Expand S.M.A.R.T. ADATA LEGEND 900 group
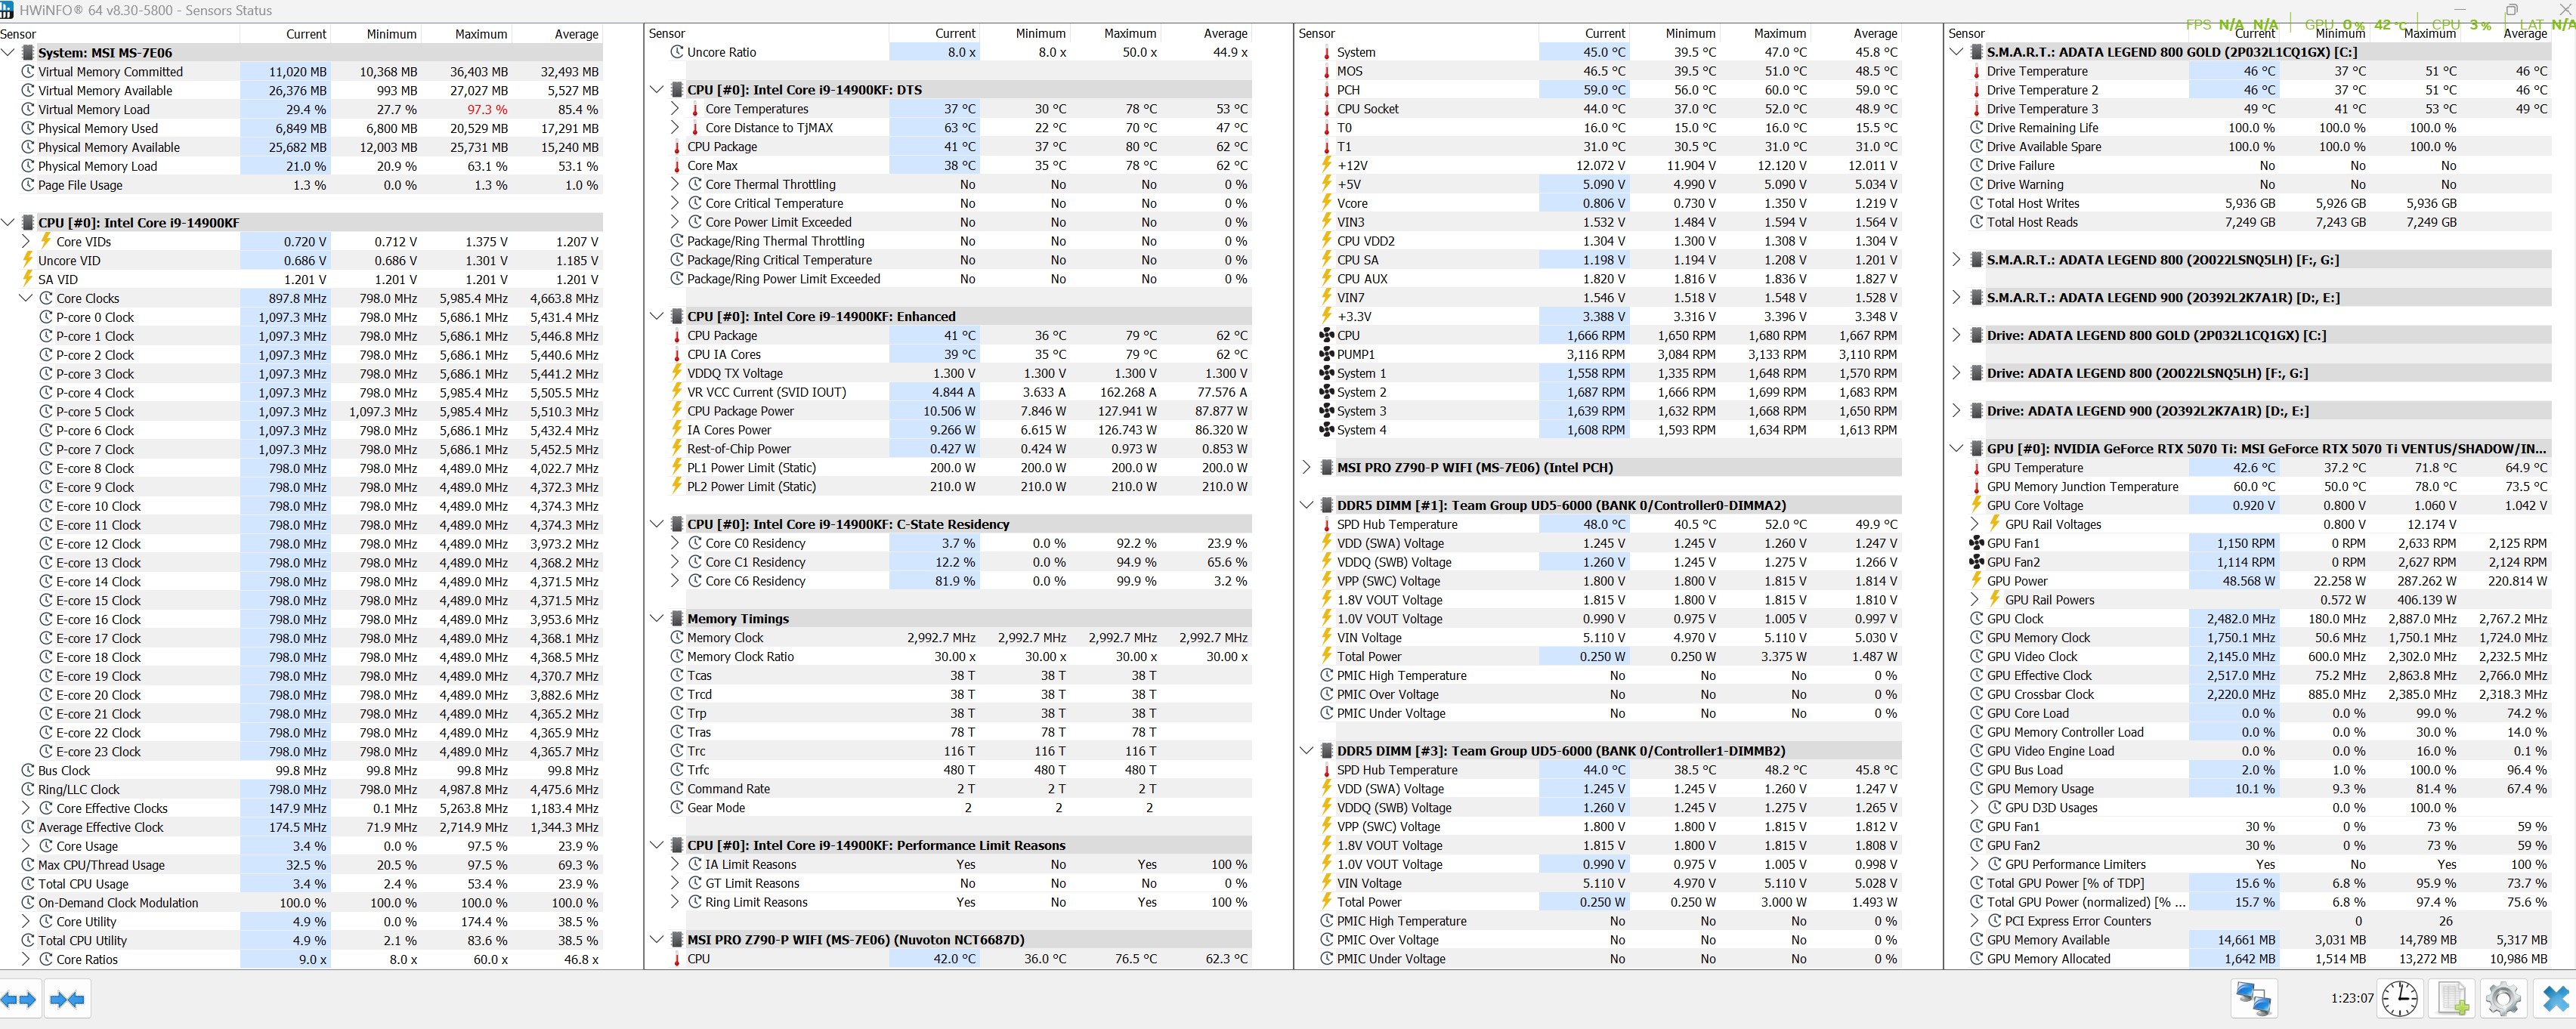Viewport: 2576px width, 1029px height. pos(1957,298)
